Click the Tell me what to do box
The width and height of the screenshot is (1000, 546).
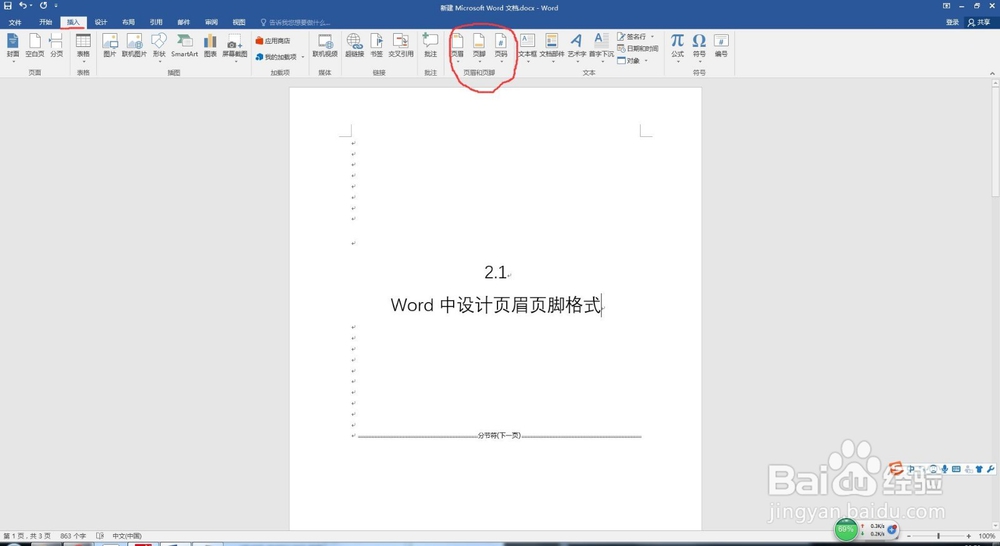click(295, 22)
